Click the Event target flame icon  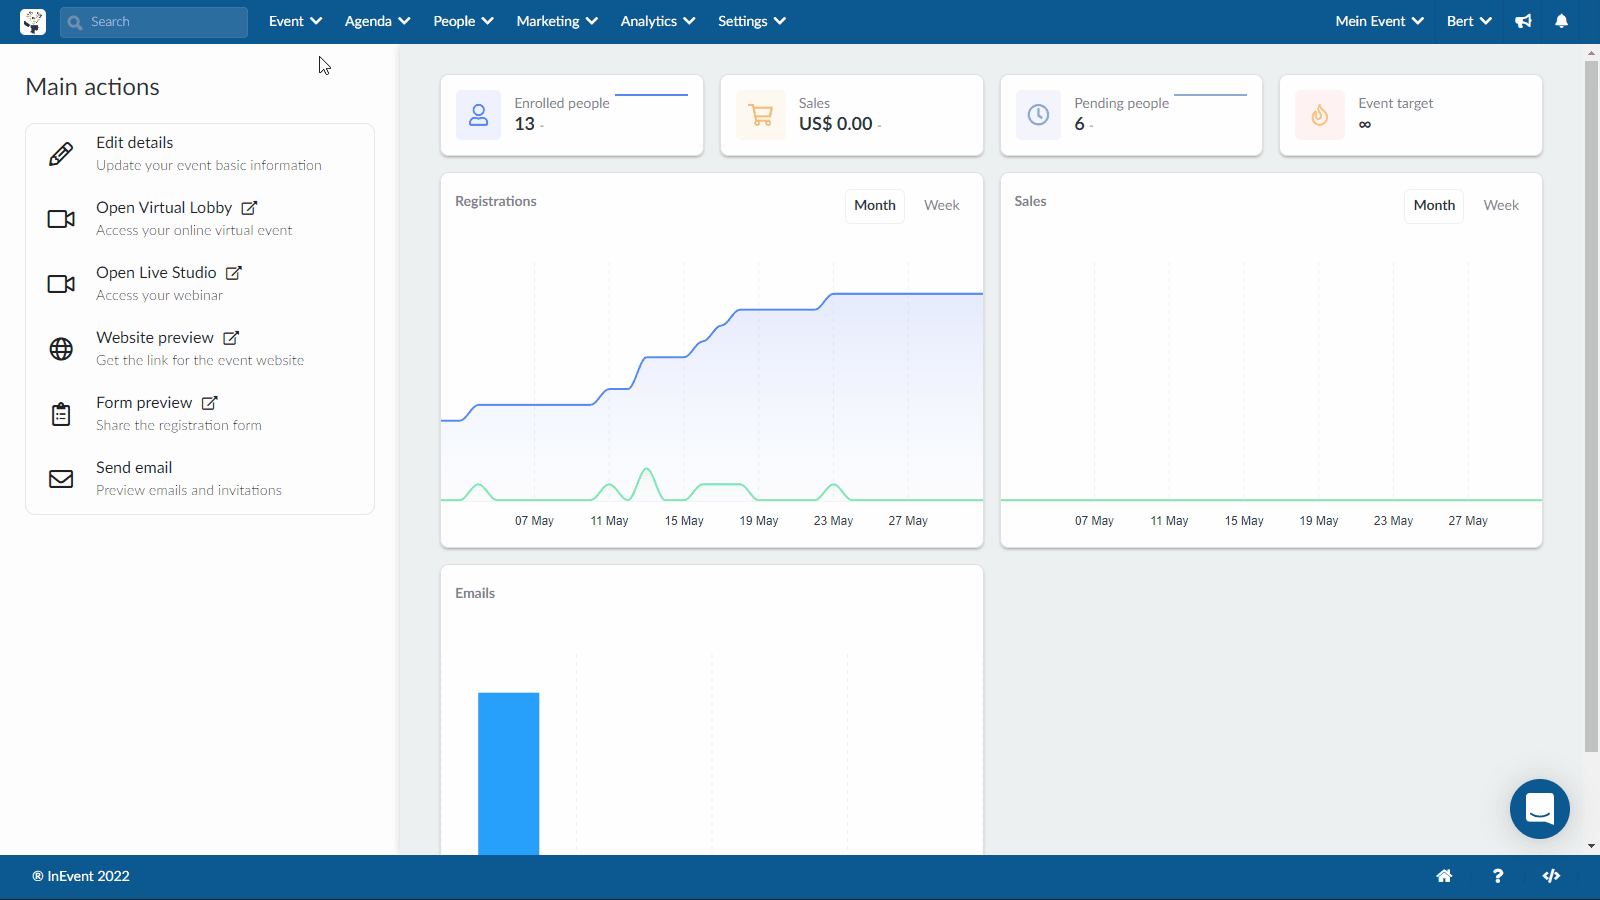click(x=1320, y=115)
